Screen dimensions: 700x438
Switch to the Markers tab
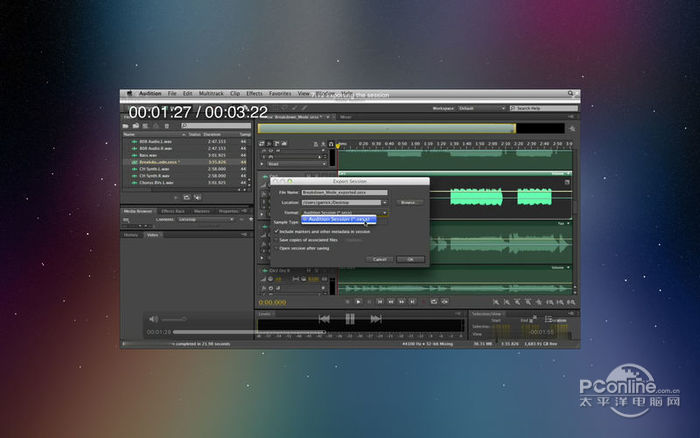click(x=201, y=211)
